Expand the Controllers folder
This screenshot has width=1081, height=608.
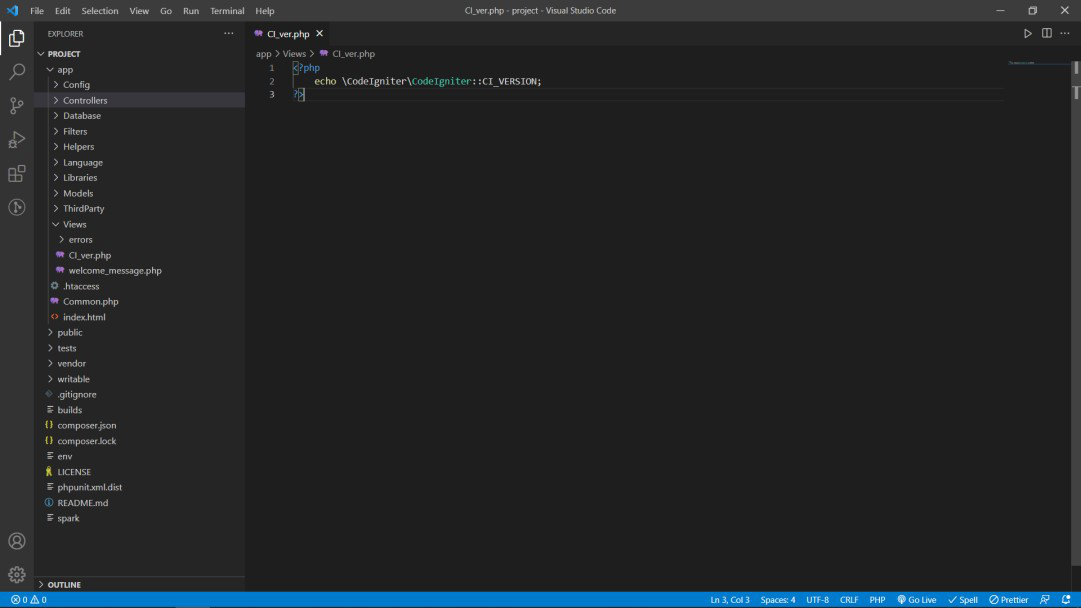139,100
